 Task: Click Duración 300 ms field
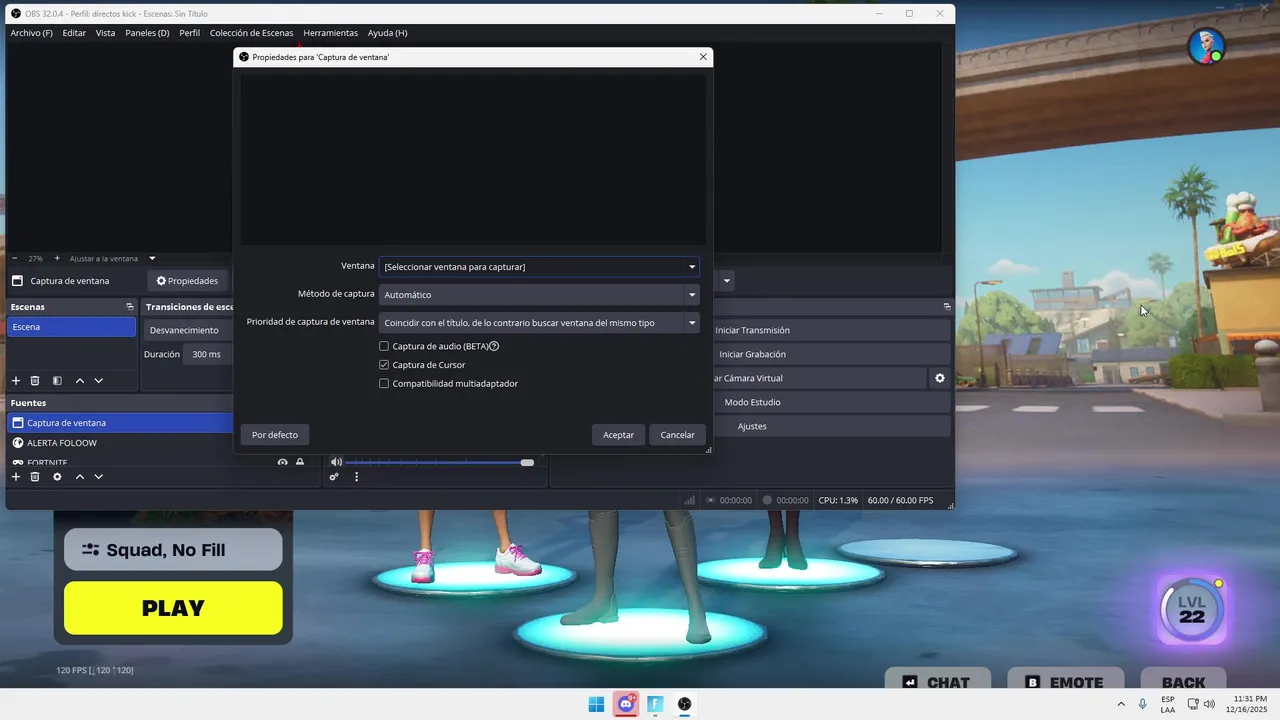click(210, 354)
